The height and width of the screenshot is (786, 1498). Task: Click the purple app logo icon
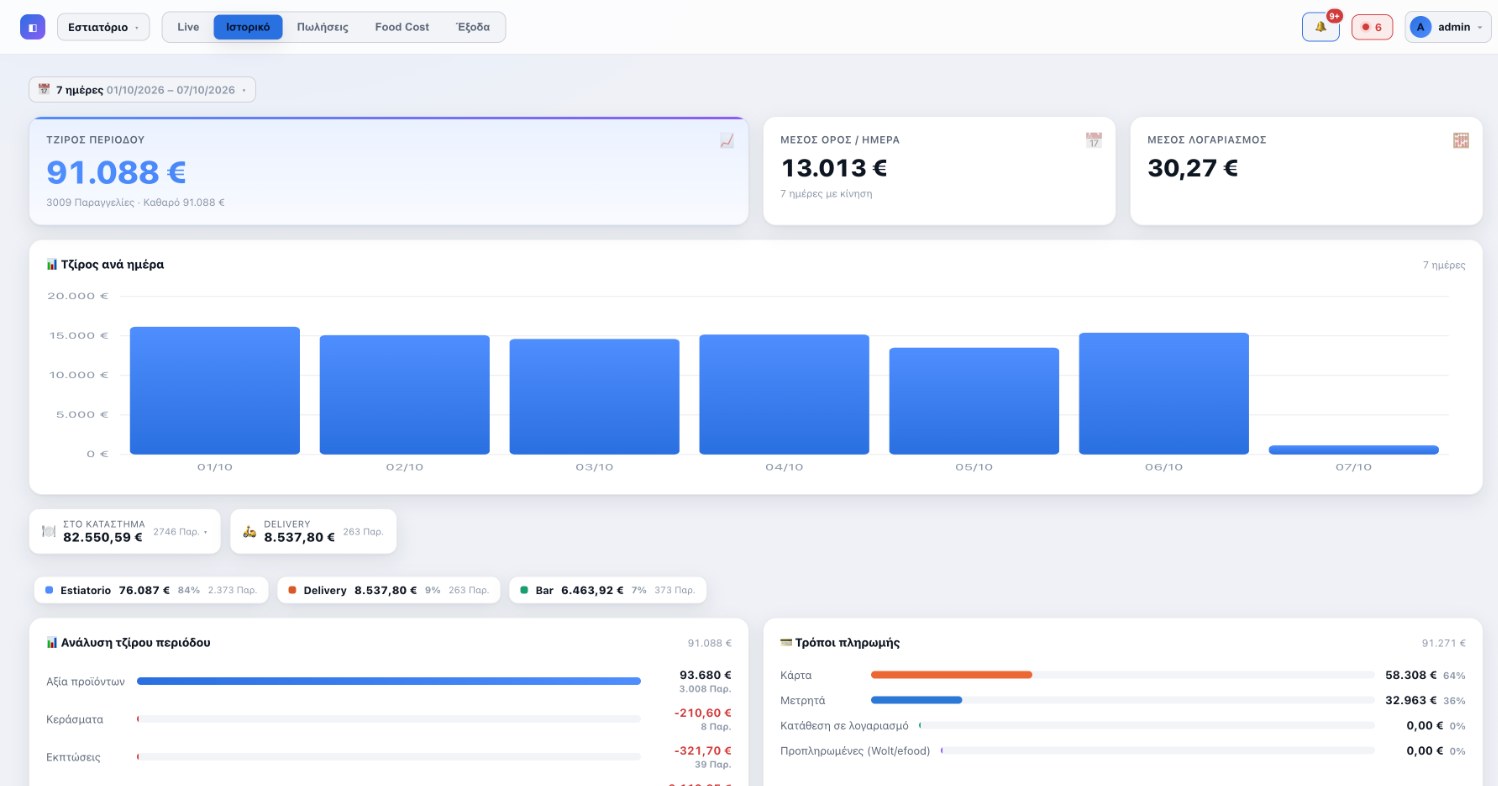click(32, 27)
